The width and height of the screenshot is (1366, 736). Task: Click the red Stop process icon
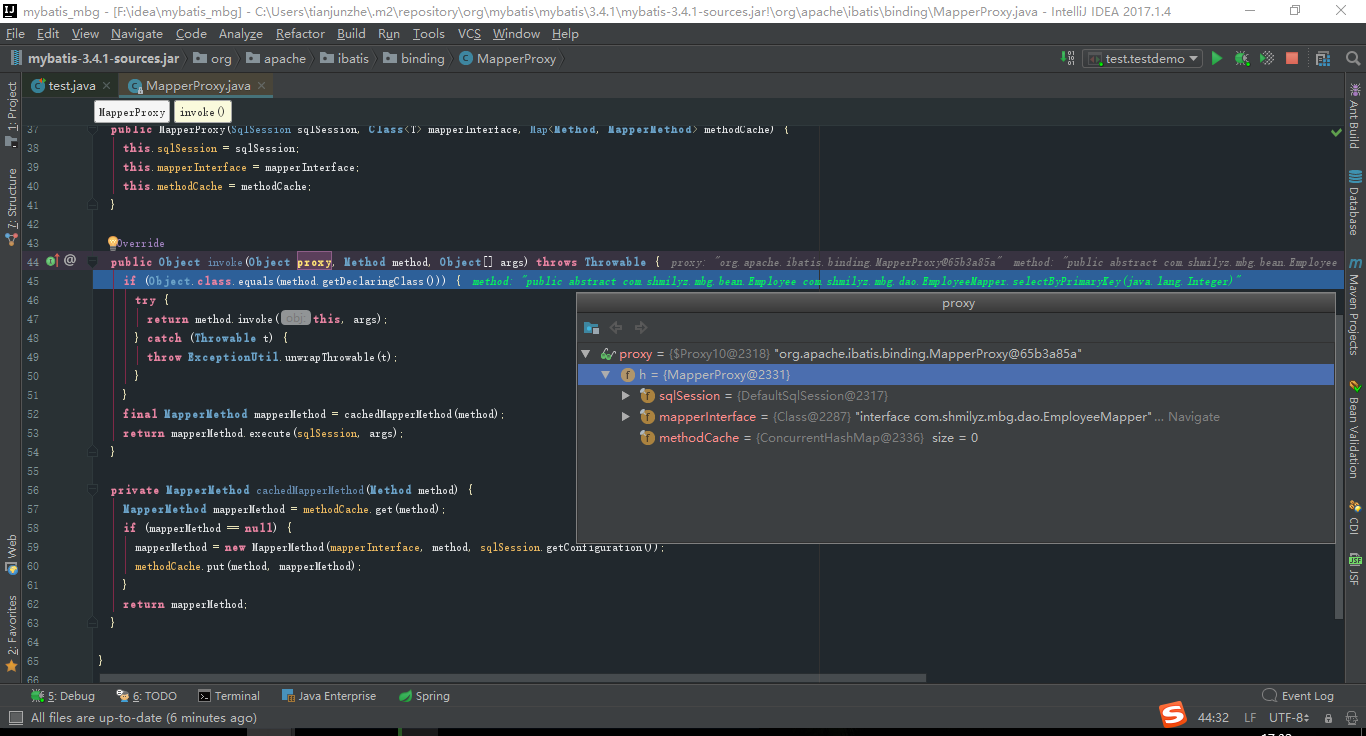pyautogui.click(x=1292, y=58)
